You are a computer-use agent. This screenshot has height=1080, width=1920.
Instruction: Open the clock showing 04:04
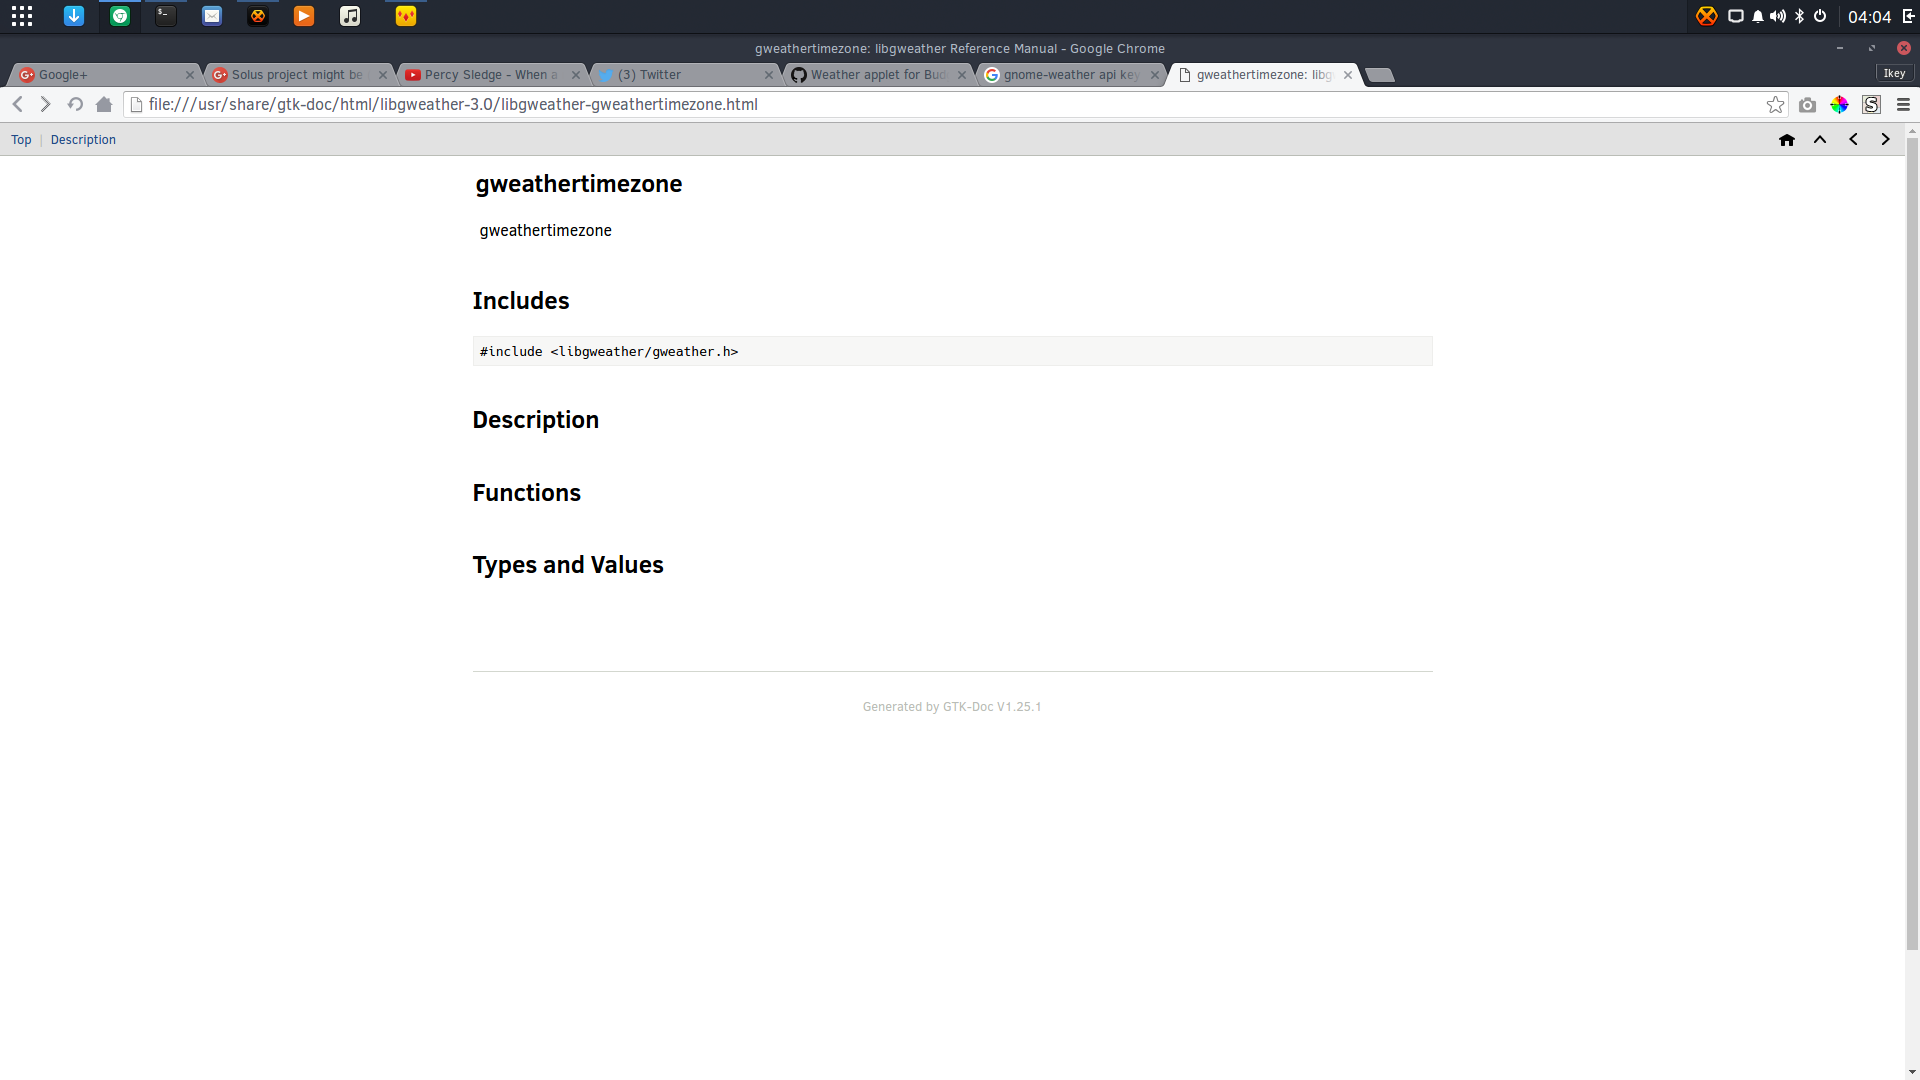click(1869, 17)
